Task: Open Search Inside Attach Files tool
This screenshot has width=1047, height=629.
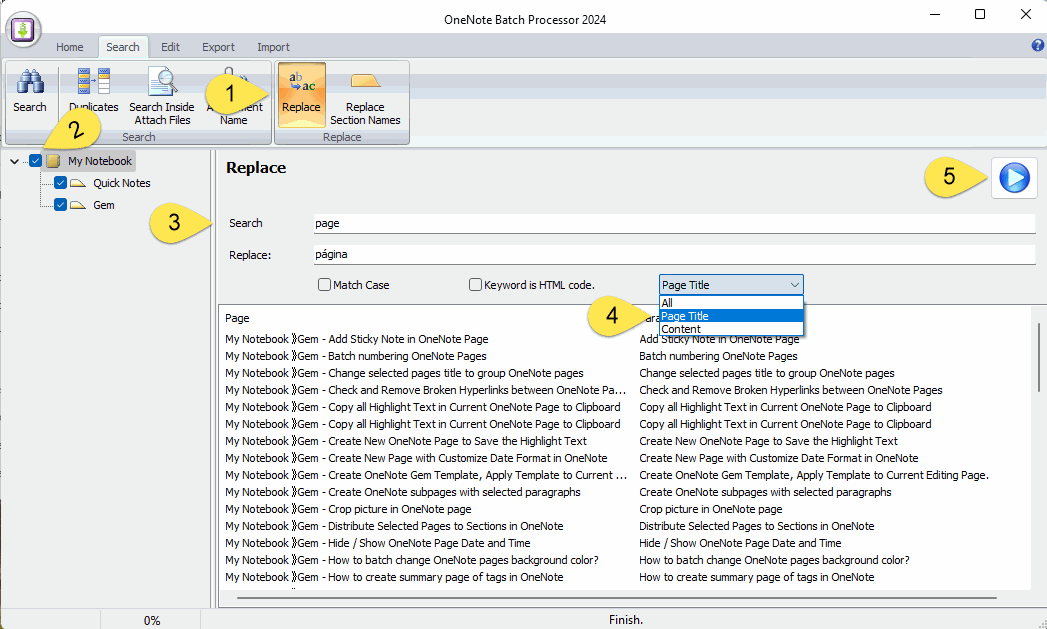Action: [x=162, y=96]
